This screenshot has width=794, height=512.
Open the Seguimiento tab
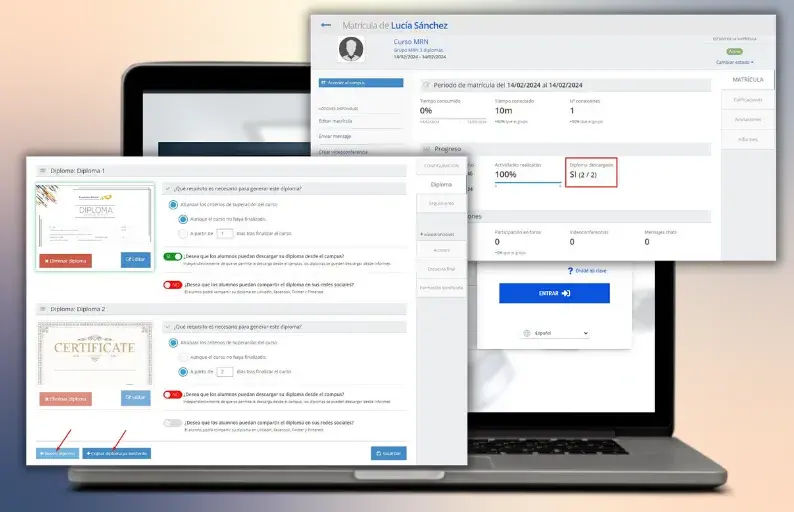[441, 204]
